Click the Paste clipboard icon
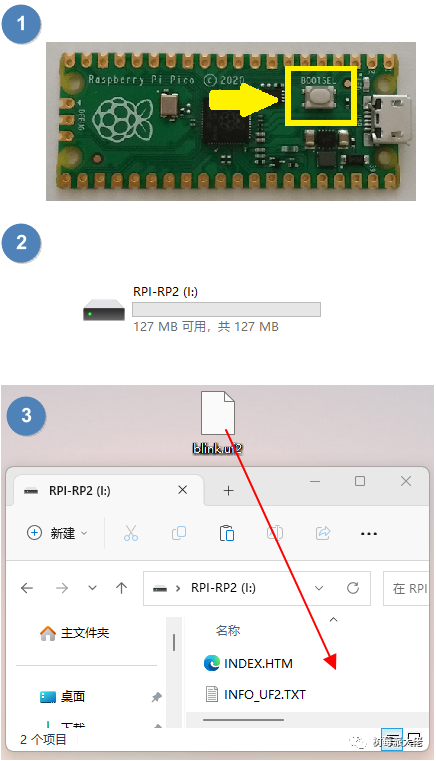 point(227,533)
